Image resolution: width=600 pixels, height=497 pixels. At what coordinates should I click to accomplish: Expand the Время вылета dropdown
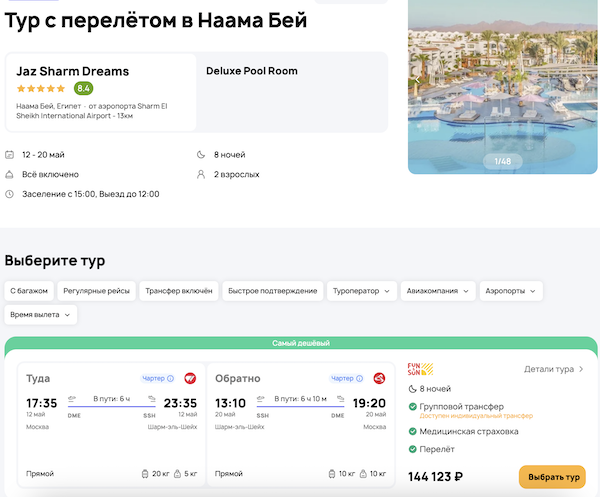41,314
